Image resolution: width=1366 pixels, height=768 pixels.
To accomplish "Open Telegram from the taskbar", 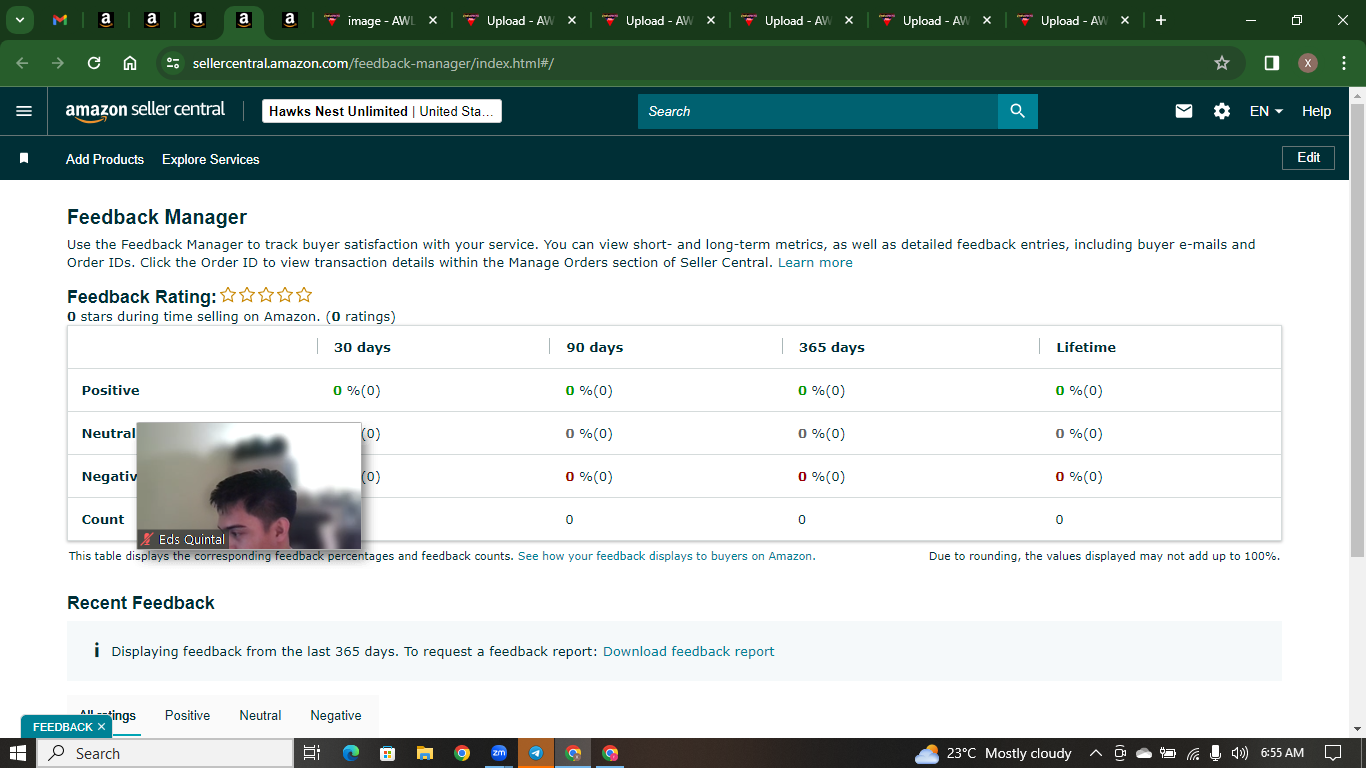I will 536,753.
